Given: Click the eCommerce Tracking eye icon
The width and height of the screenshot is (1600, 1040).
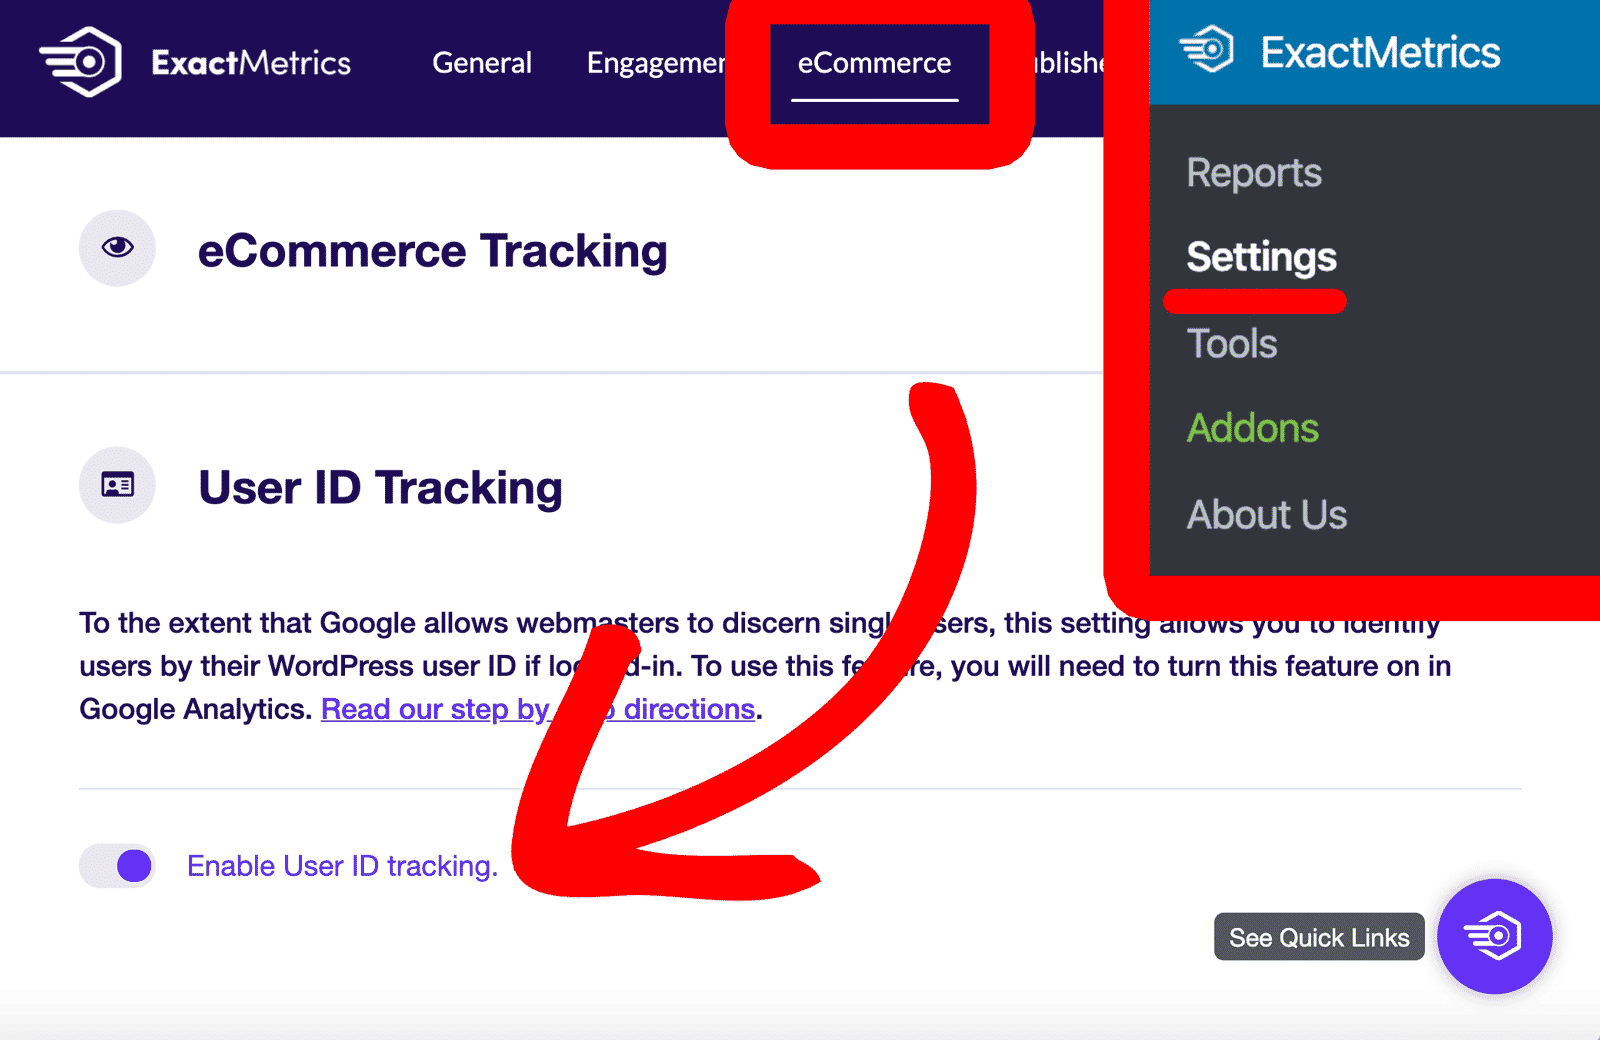Looking at the screenshot, I should (x=117, y=248).
